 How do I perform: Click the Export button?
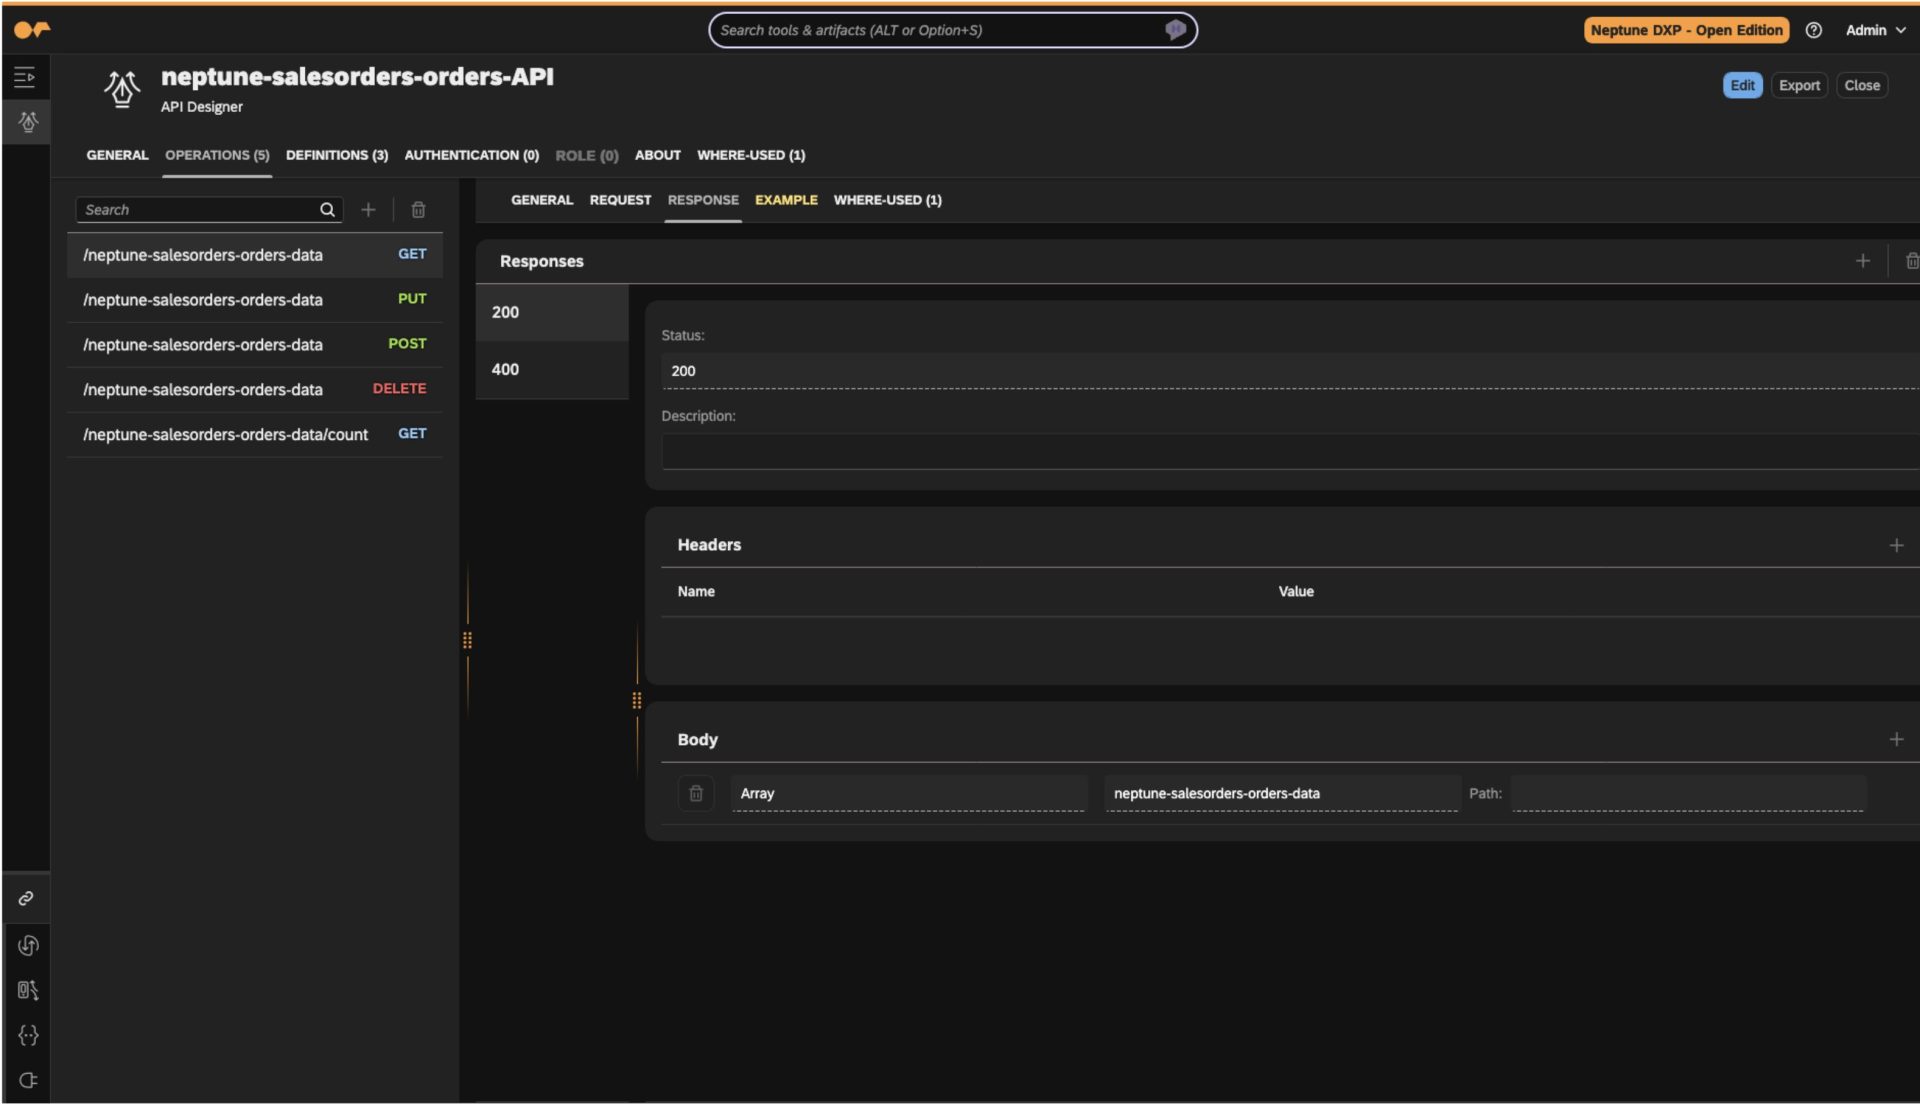1798,86
